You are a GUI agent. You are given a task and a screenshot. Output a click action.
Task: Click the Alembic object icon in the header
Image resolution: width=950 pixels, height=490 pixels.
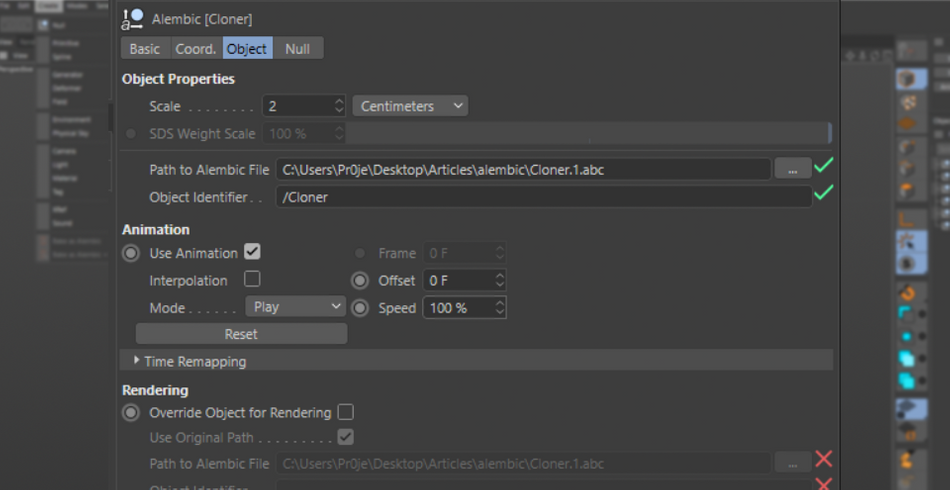pyautogui.click(x=132, y=19)
